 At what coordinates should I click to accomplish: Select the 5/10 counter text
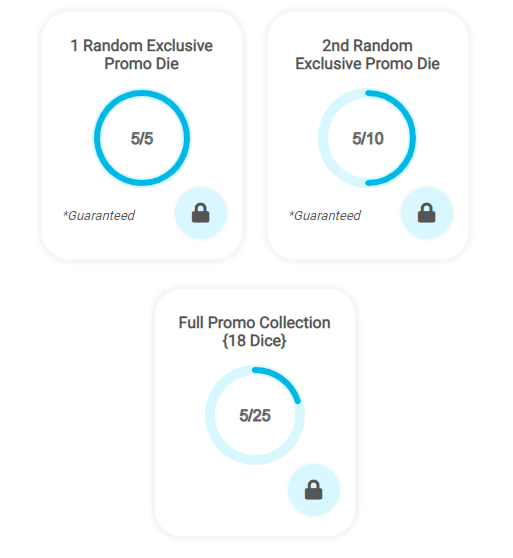[x=368, y=138]
